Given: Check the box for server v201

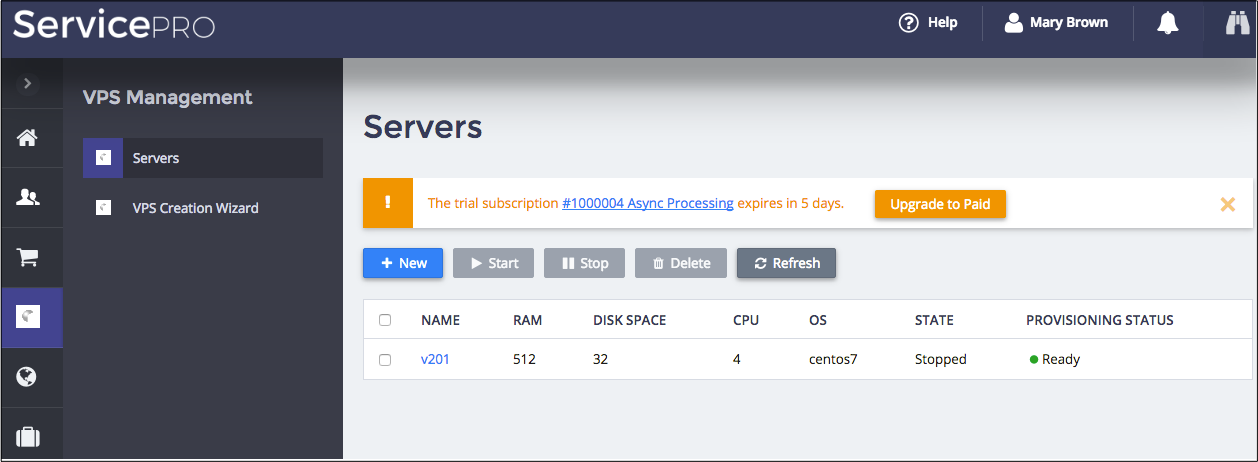Looking at the screenshot, I should point(385,360).
